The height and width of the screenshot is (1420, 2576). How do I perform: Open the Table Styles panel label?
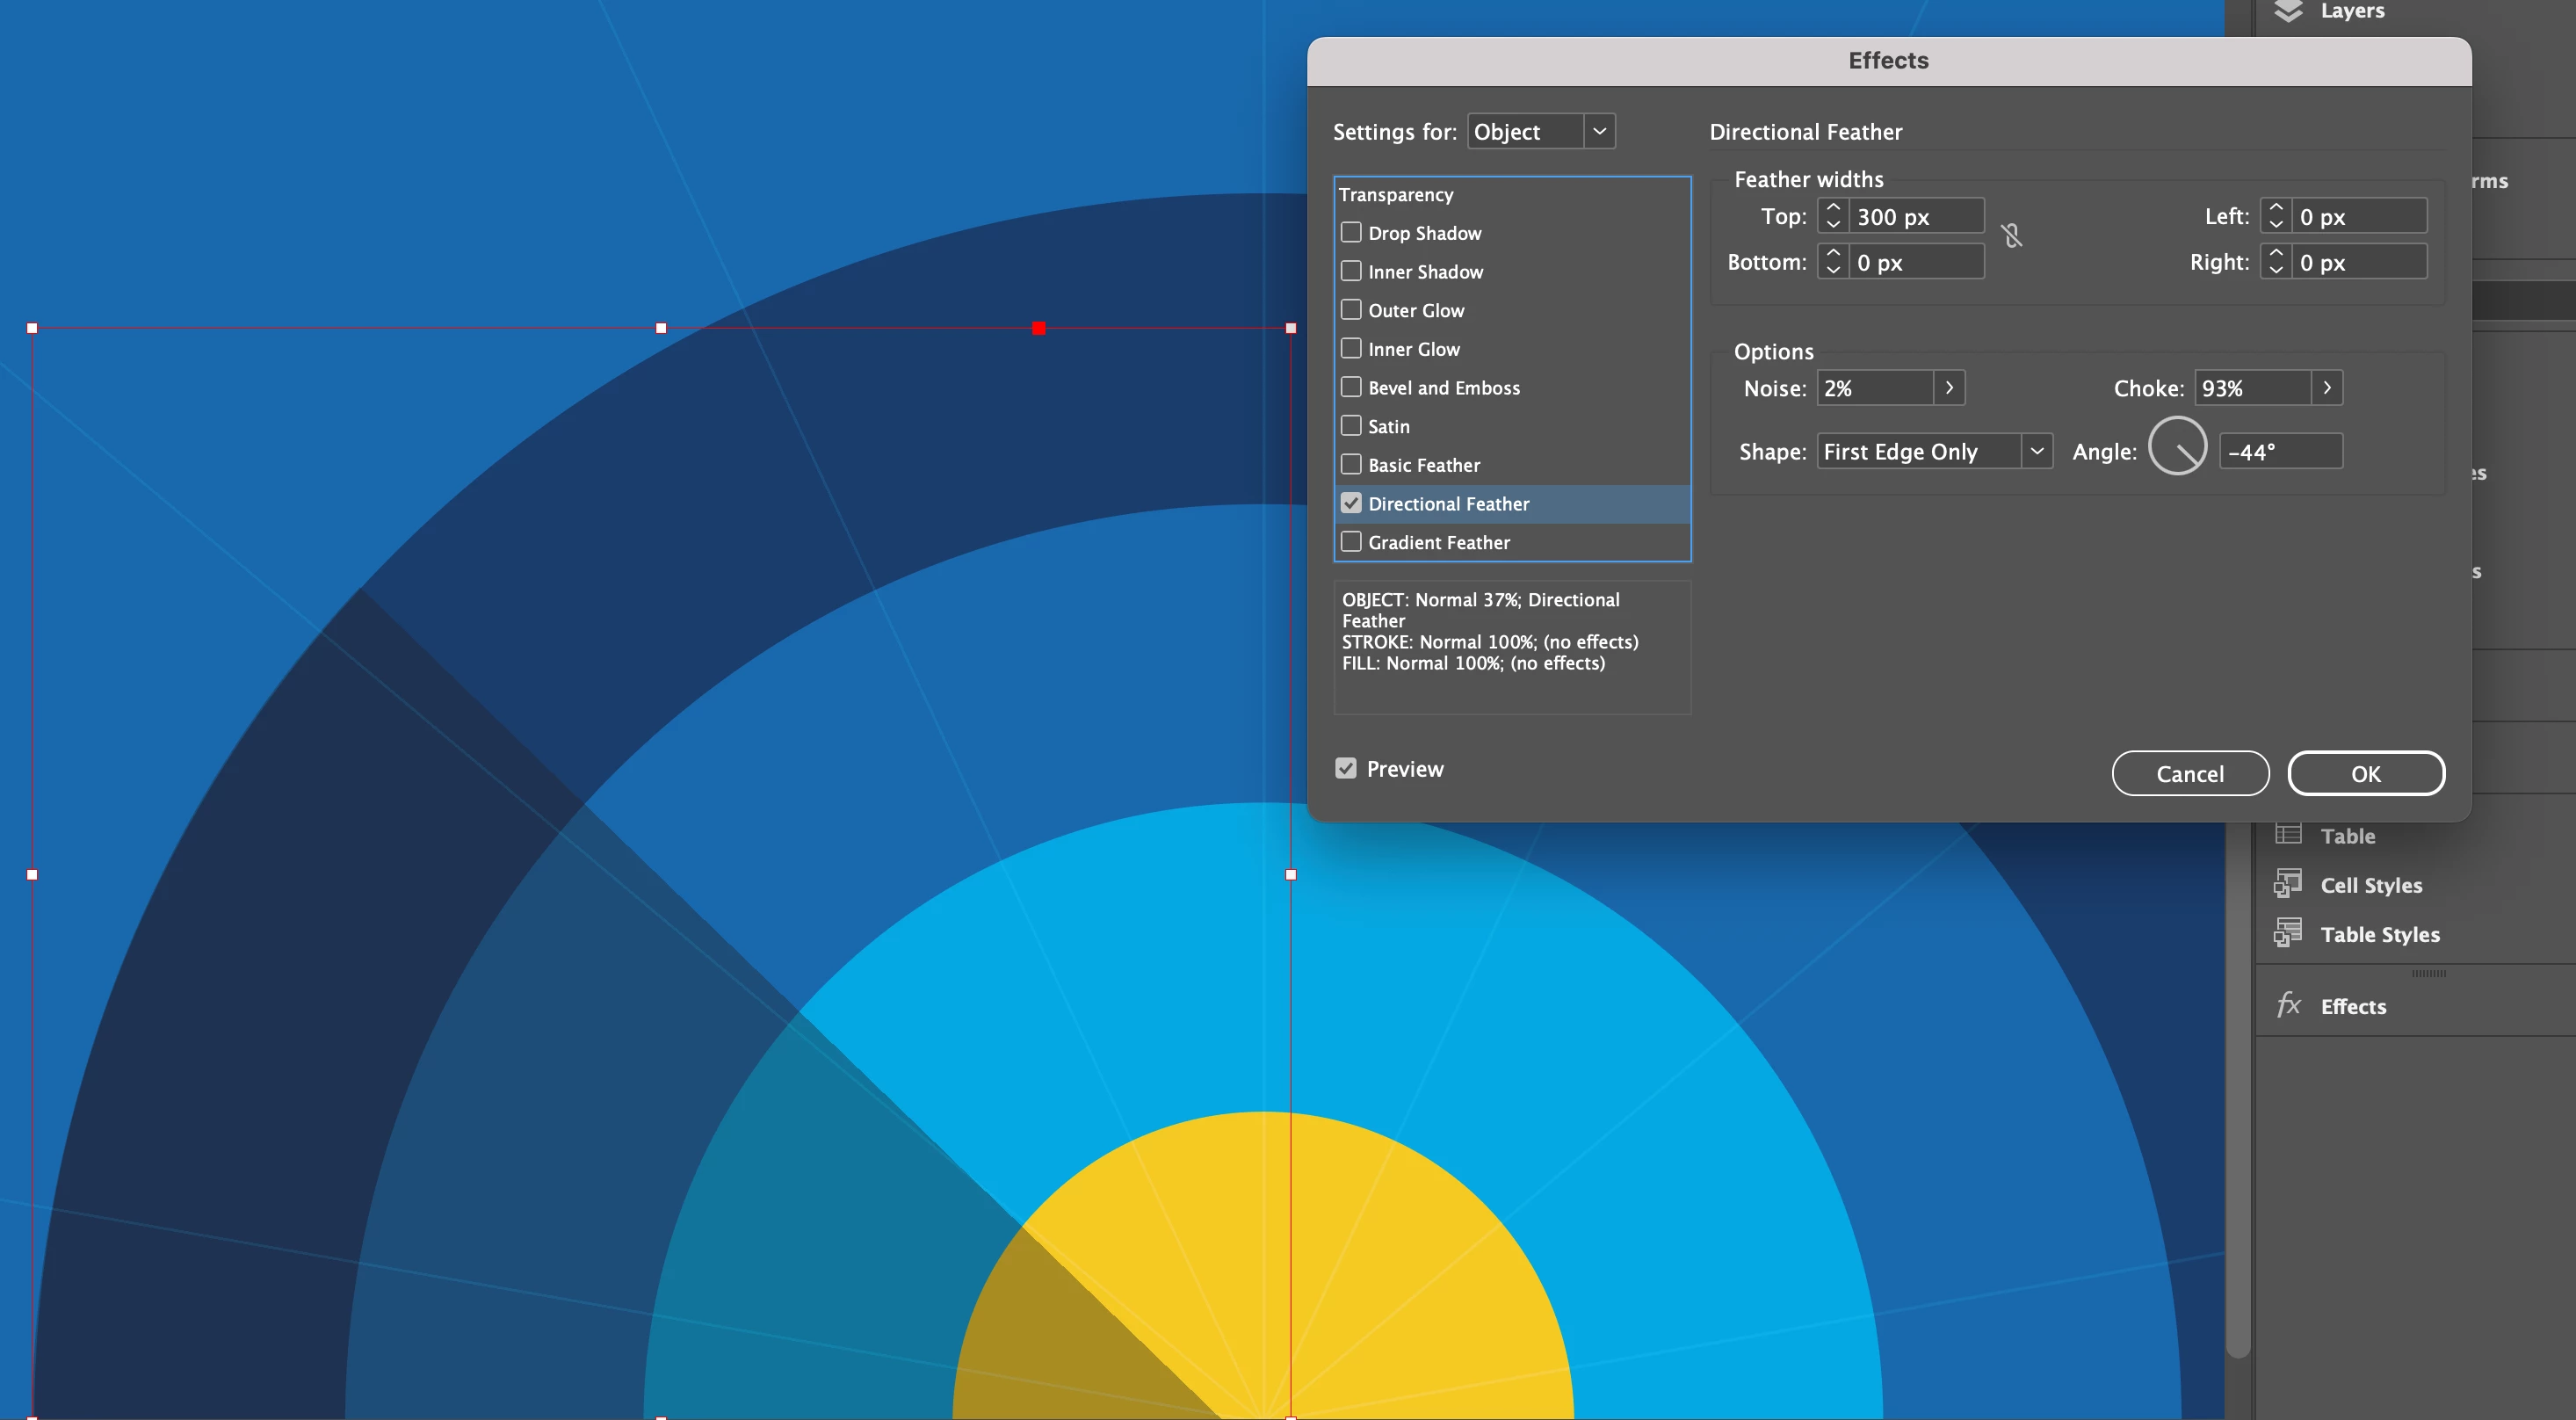(2380, 934)
